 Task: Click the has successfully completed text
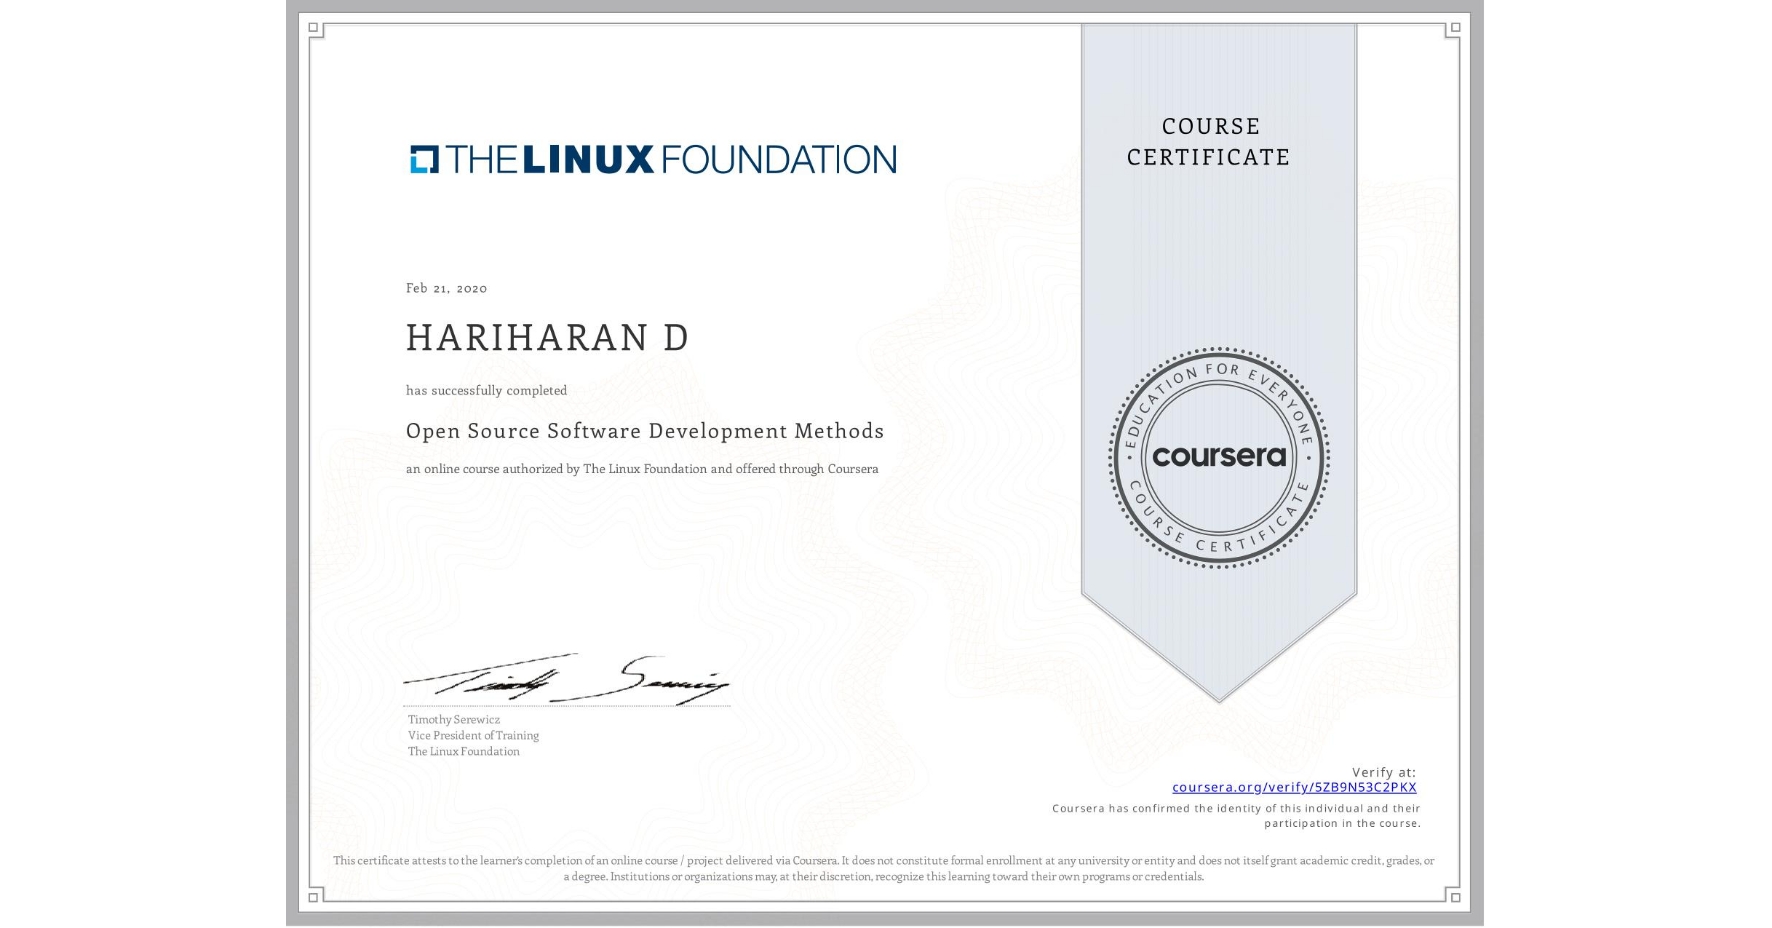(x=486, y=390)
